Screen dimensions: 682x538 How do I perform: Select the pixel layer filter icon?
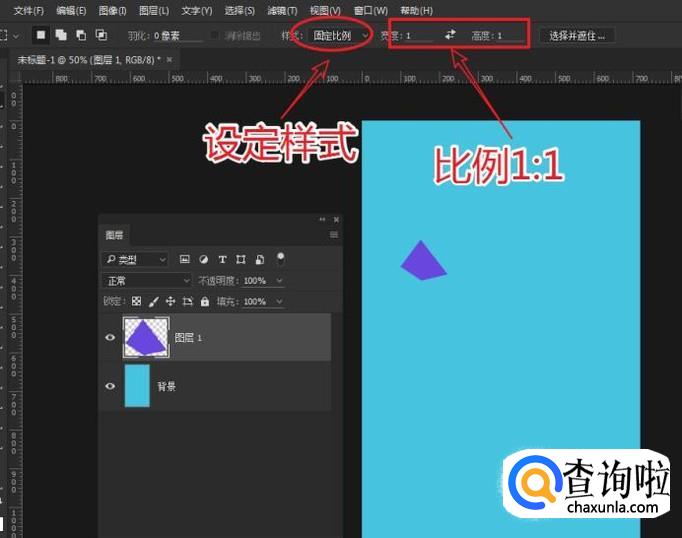coord(184,259)
